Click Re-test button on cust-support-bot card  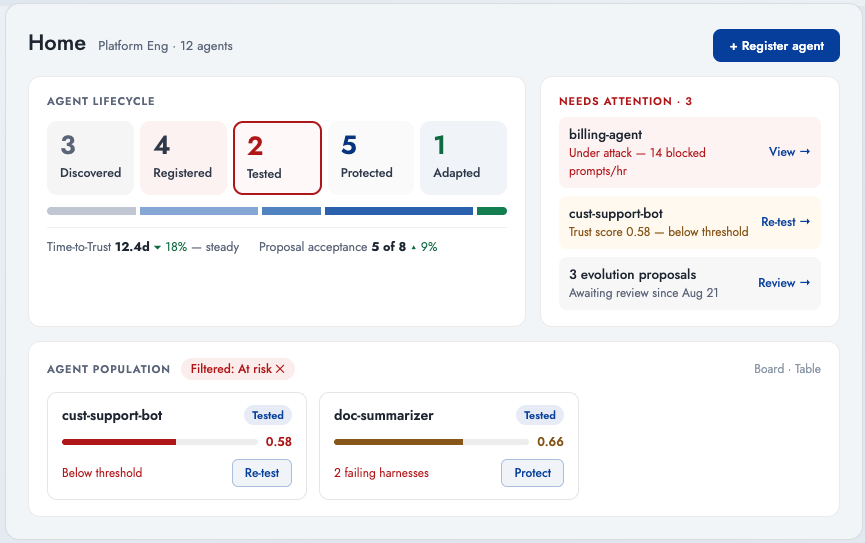coord(262,473)
